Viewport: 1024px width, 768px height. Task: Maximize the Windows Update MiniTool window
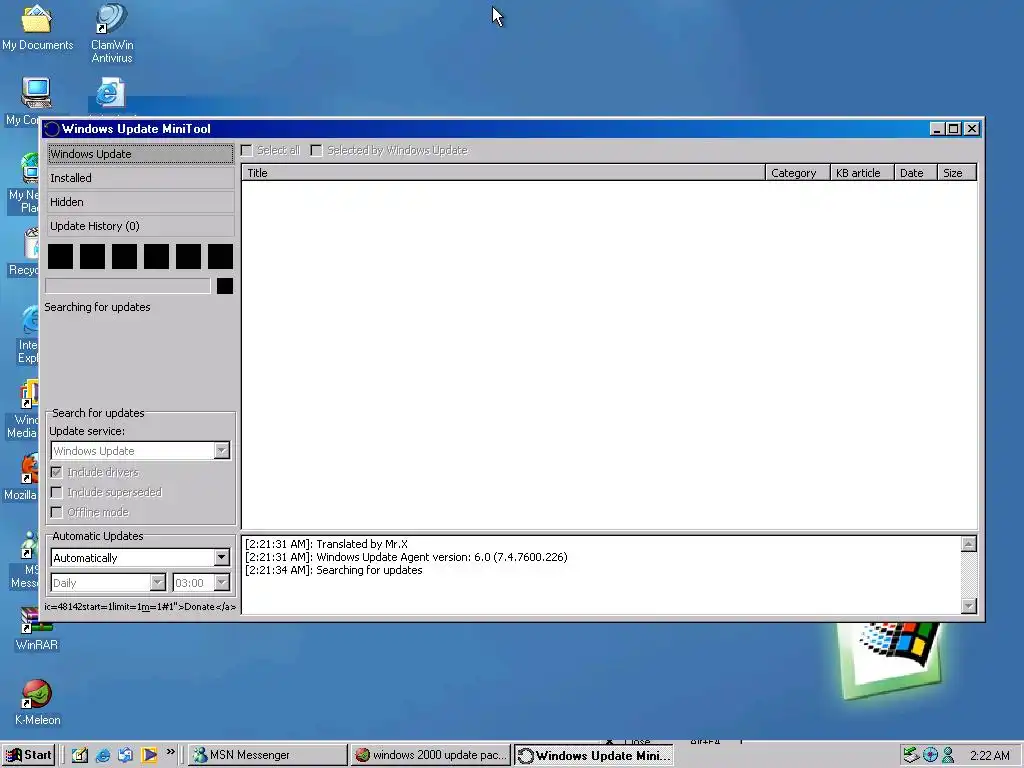[953, 129]
